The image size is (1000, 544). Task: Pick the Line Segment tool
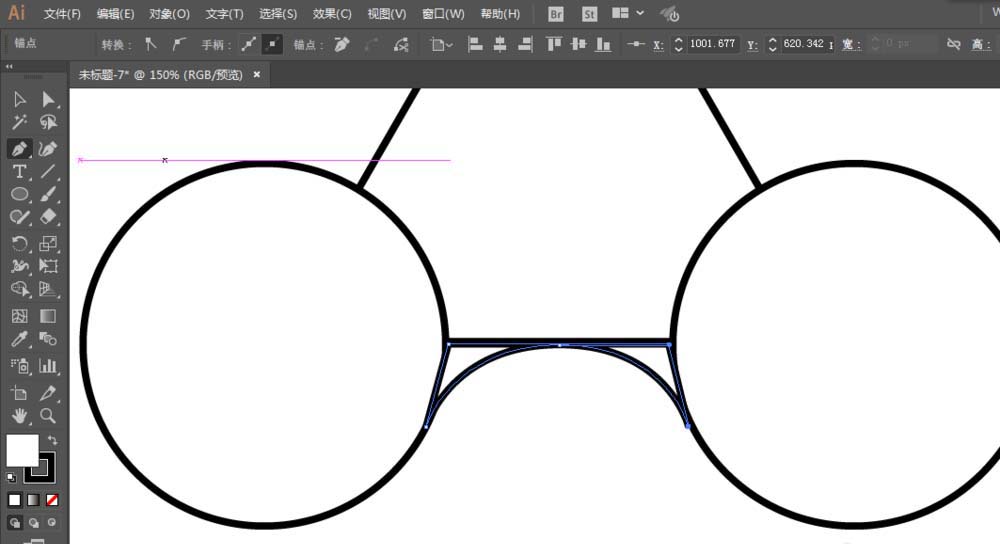click(x=48, y=172)
